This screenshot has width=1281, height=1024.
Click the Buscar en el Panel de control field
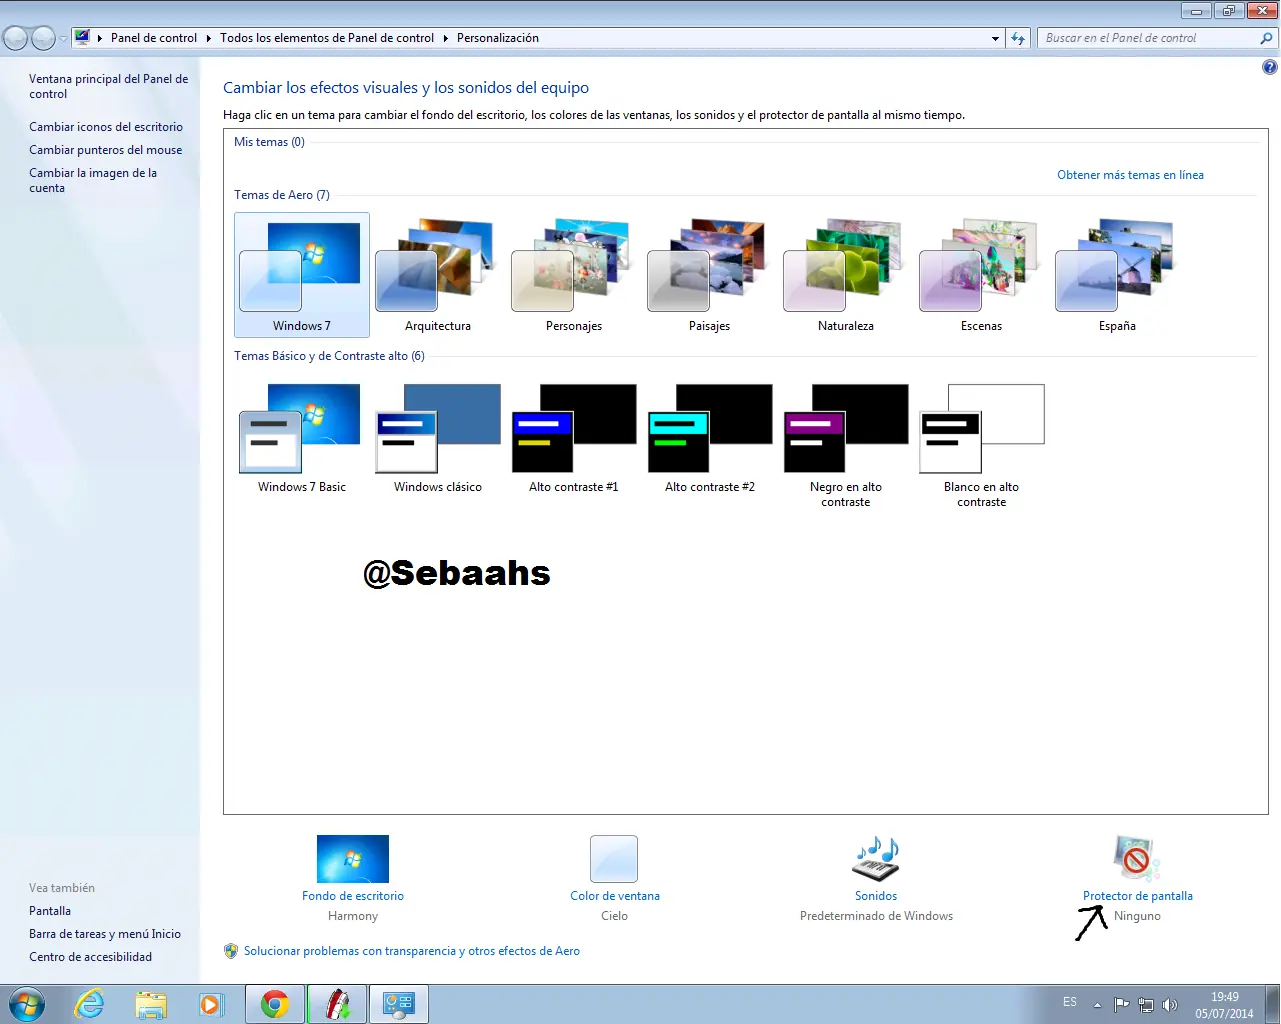pyautogui.click(x=1148, y=38)
